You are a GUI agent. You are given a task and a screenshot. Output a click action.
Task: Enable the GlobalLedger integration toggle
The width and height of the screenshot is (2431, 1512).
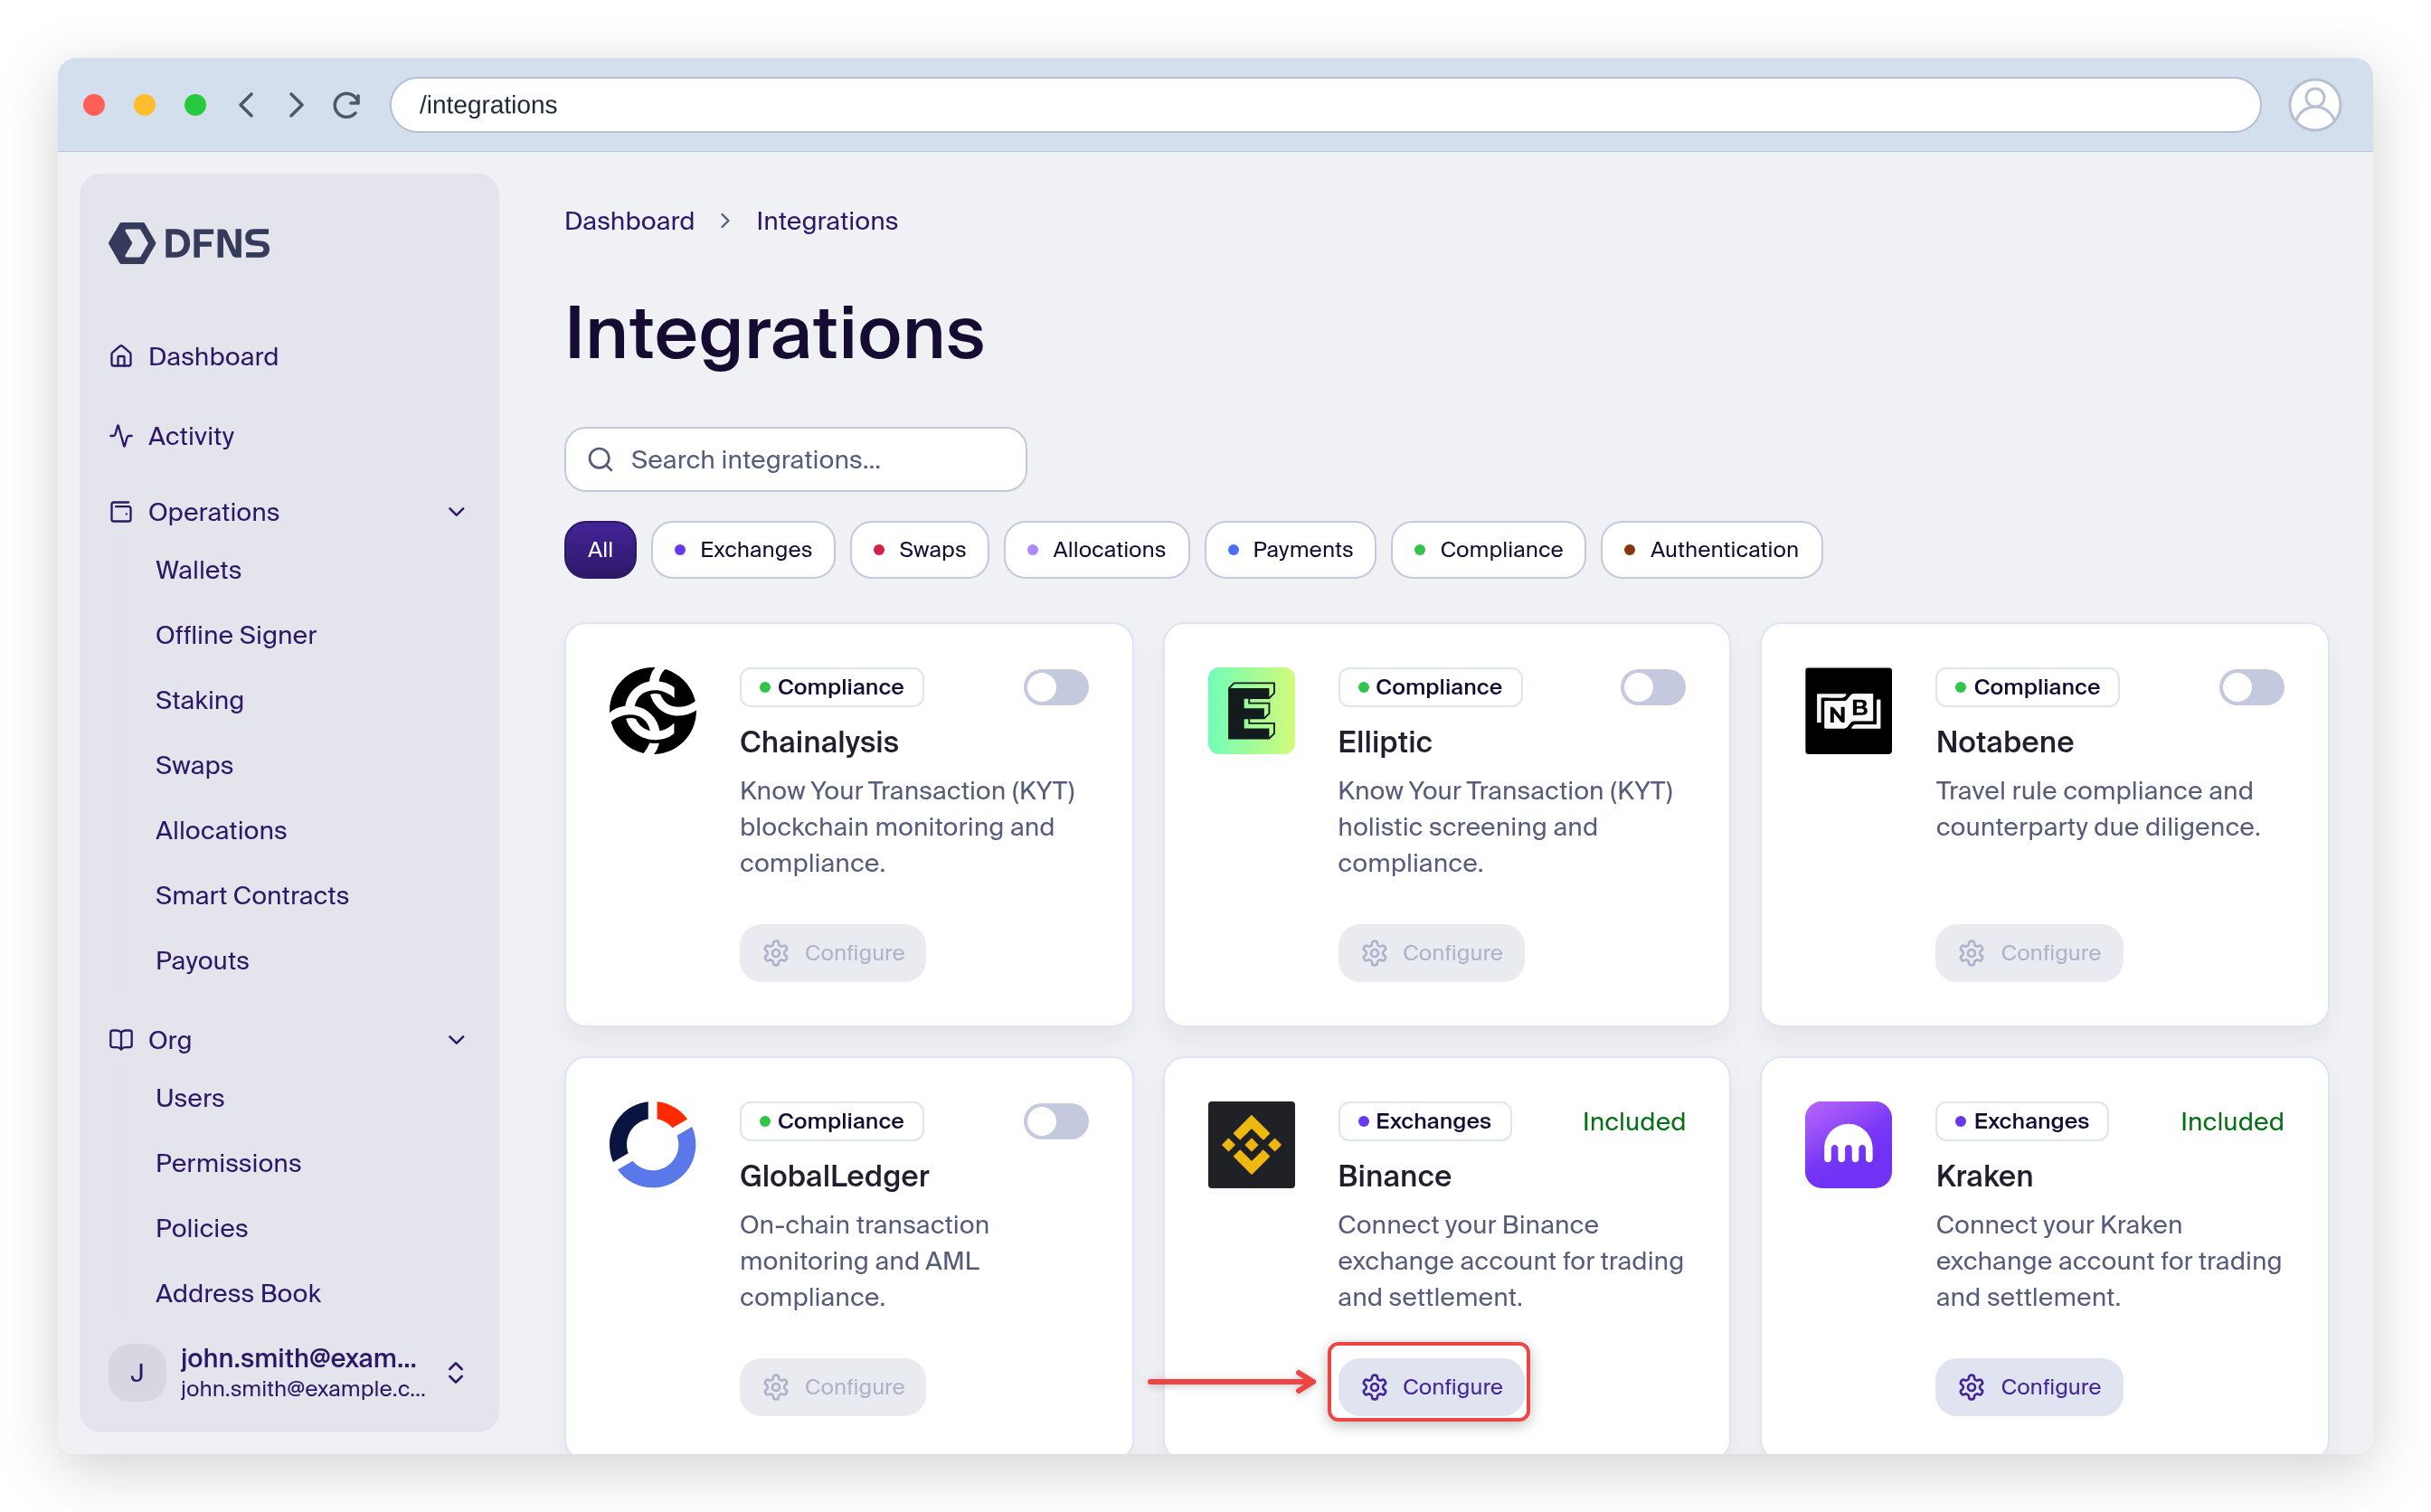[1056, 1121]
